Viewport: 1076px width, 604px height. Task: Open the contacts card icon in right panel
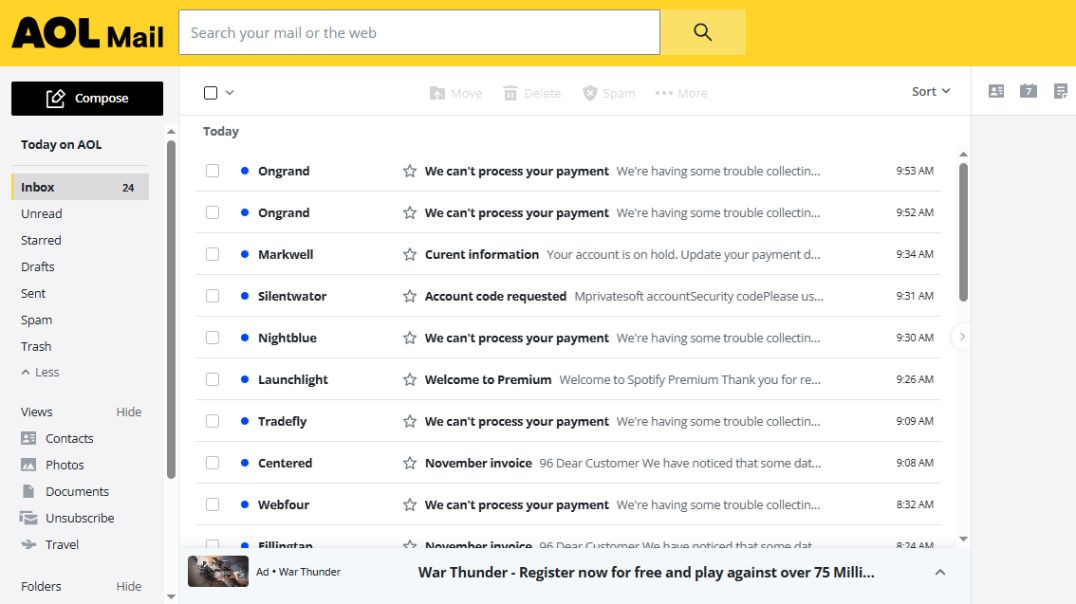pyautogui.click(x=996, y=91)
